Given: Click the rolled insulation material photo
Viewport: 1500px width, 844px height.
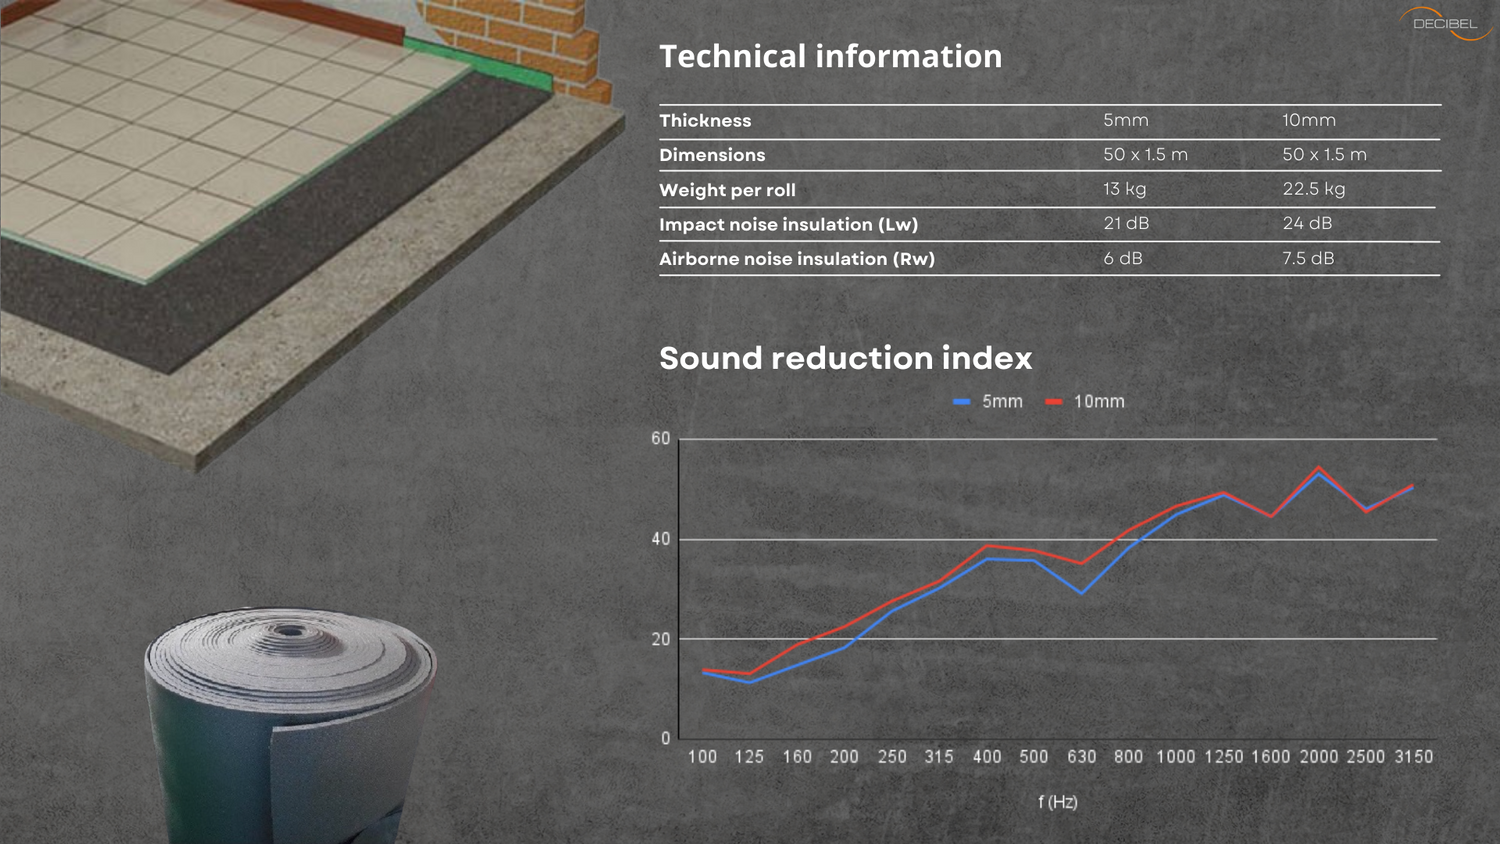Looking at the screenshot, I should (290, 725).
